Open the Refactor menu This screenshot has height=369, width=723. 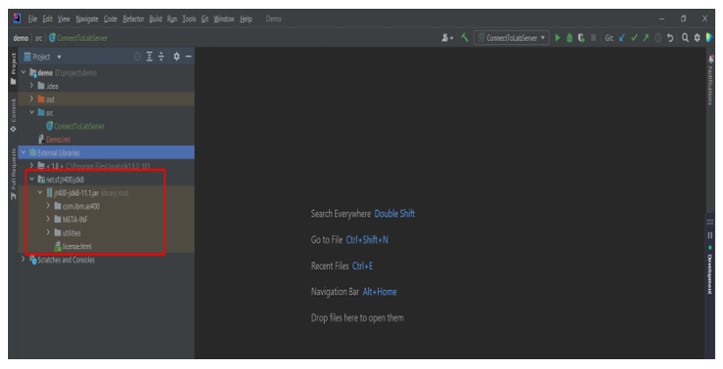click(133, 19)
